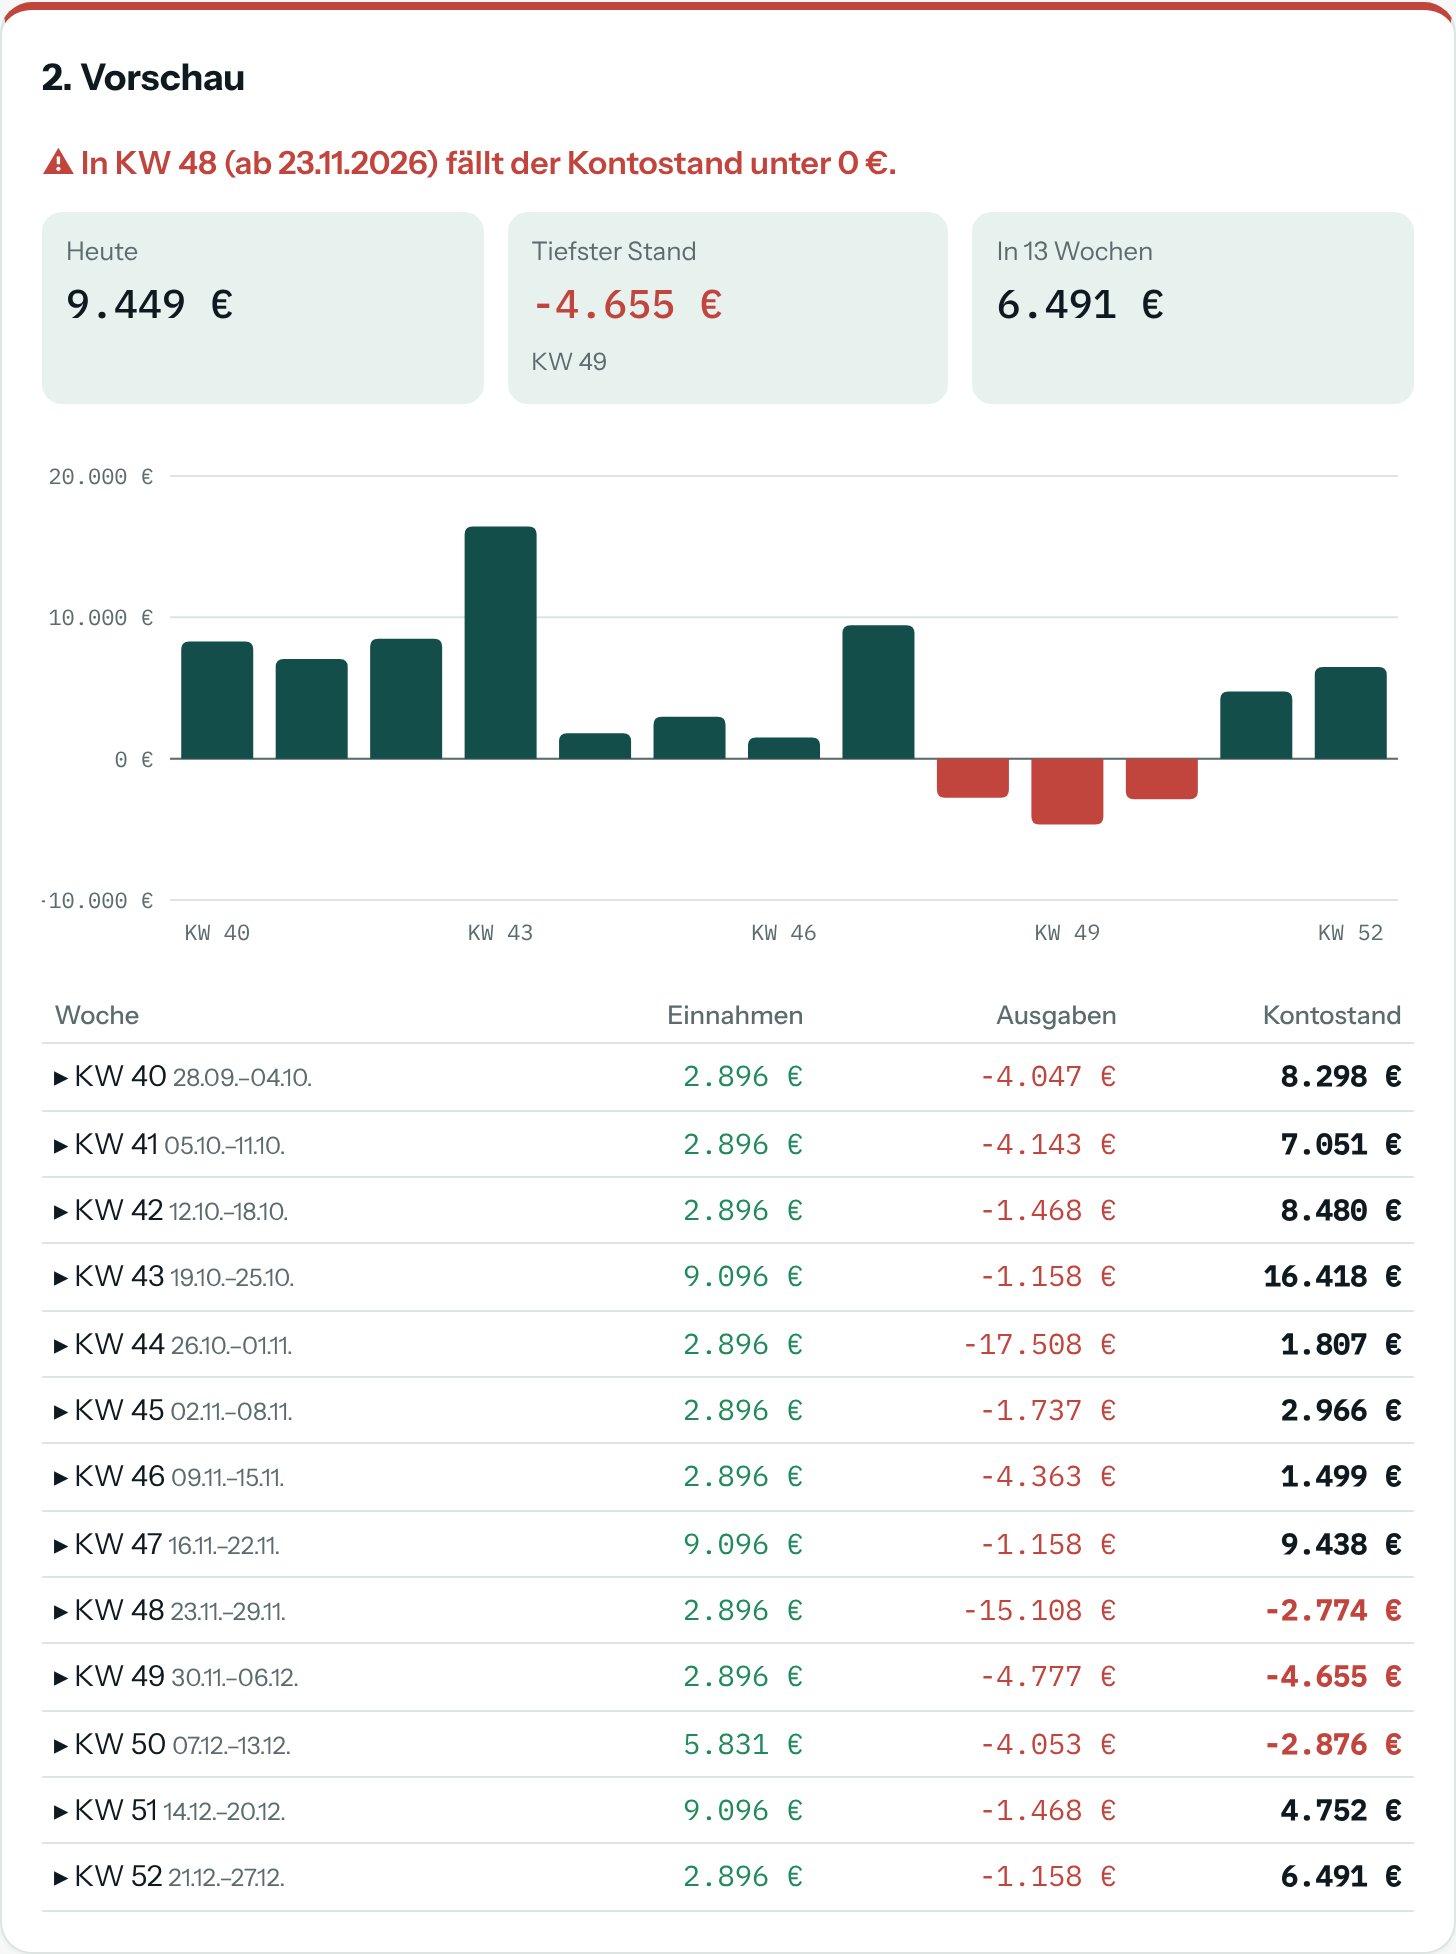This screenshot has height=1954, width=1456.
Task: Click the lowest red bar for KW 49
Action: (x=1067, y=791)
